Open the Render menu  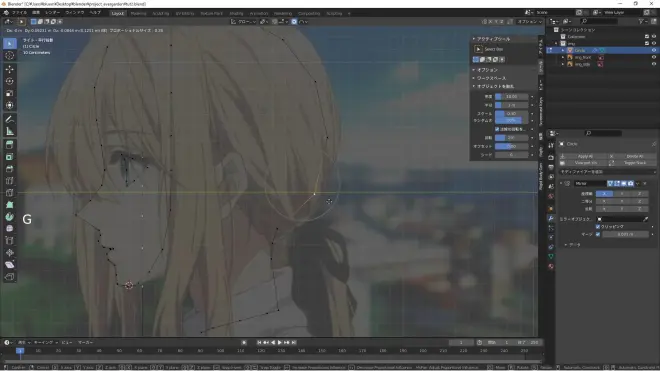point(53,13)
